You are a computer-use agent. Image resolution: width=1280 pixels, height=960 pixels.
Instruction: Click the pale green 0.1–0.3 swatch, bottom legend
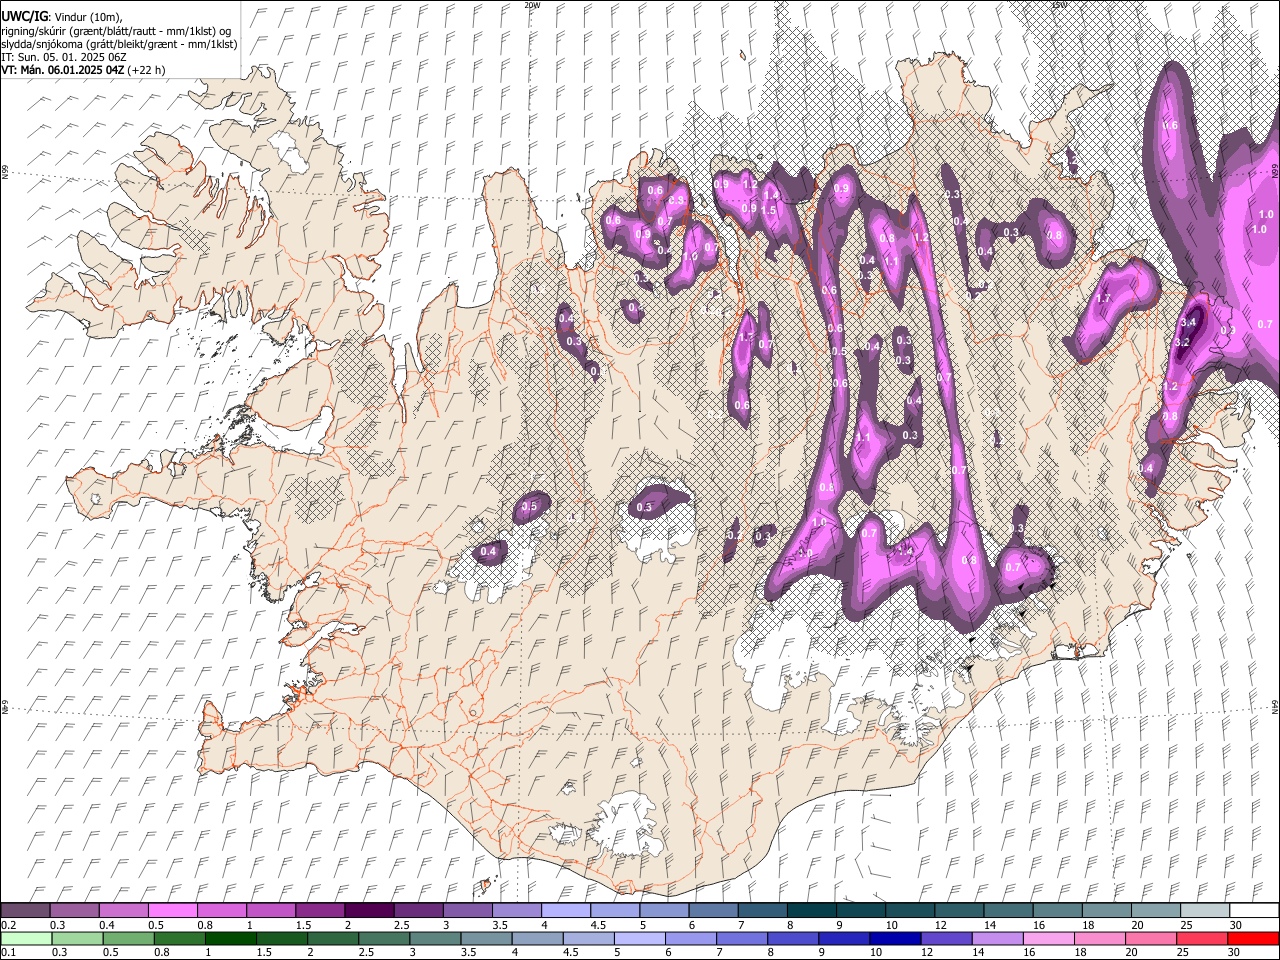click(25, 938)
